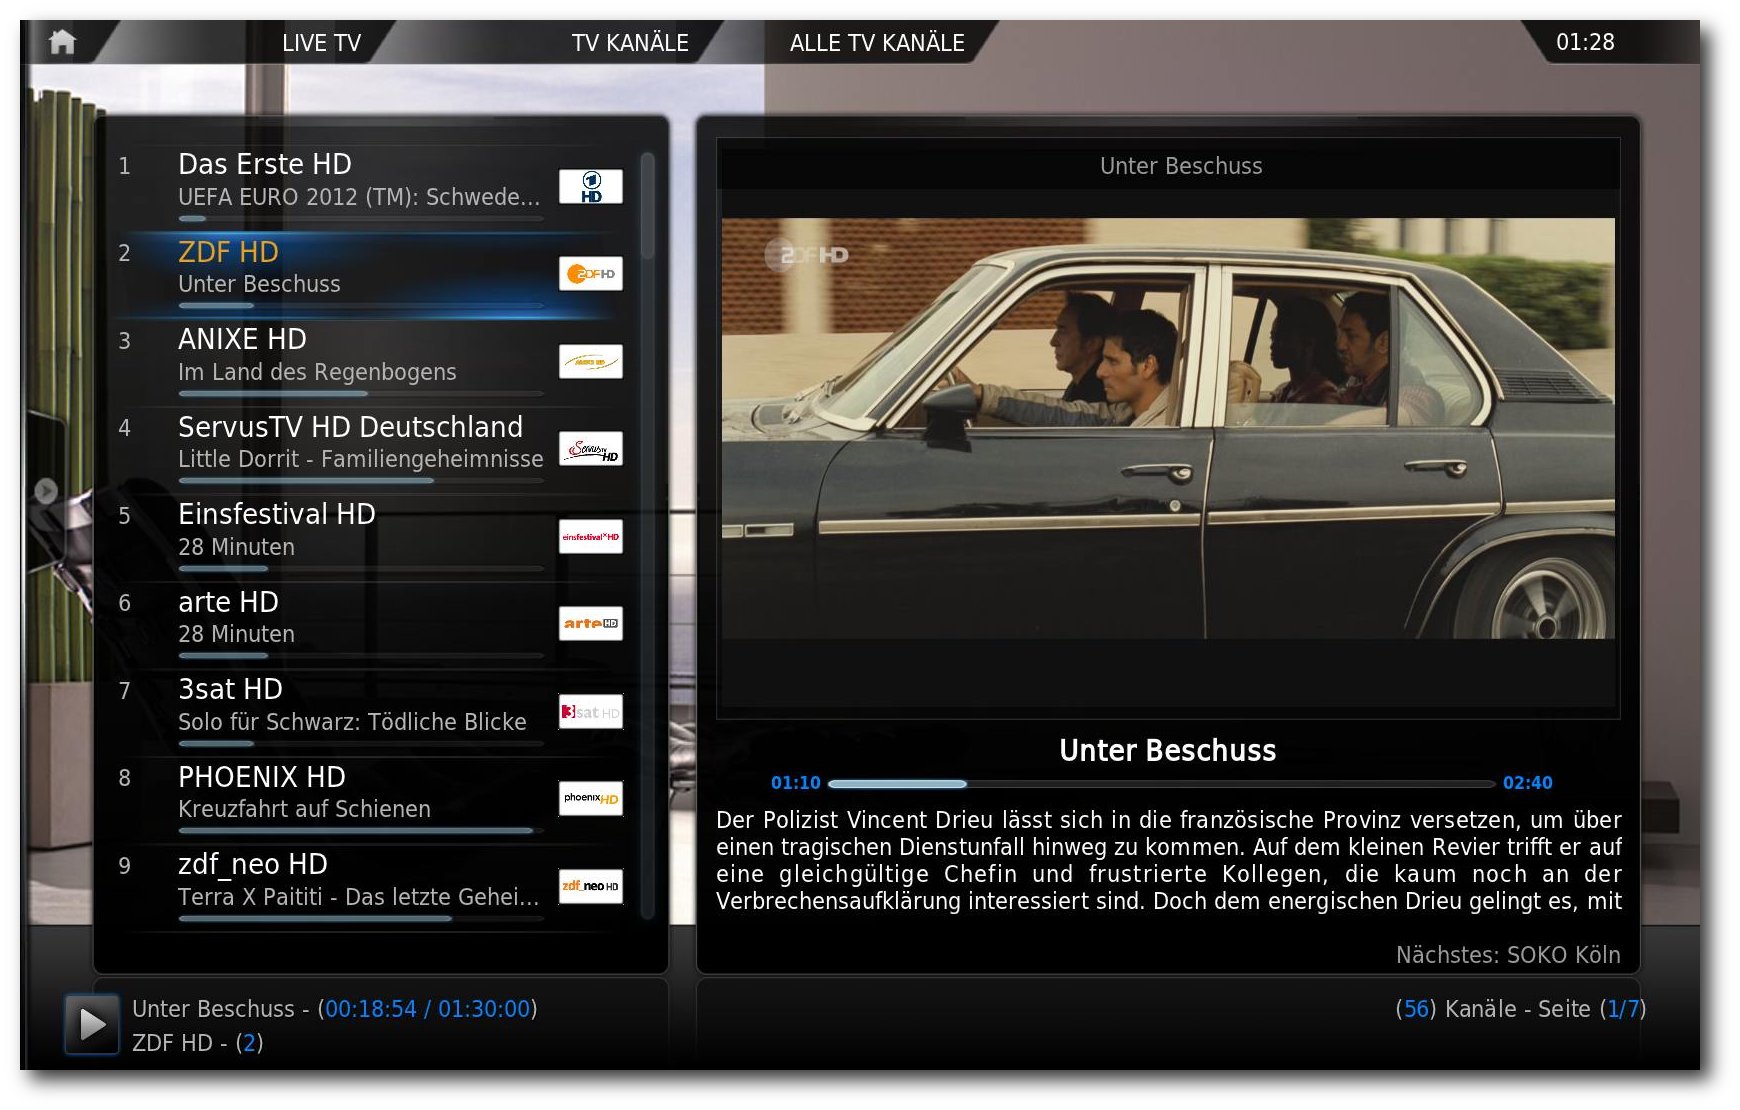Open the TV KANÄLE breadcrumb tab

[630, 43]
